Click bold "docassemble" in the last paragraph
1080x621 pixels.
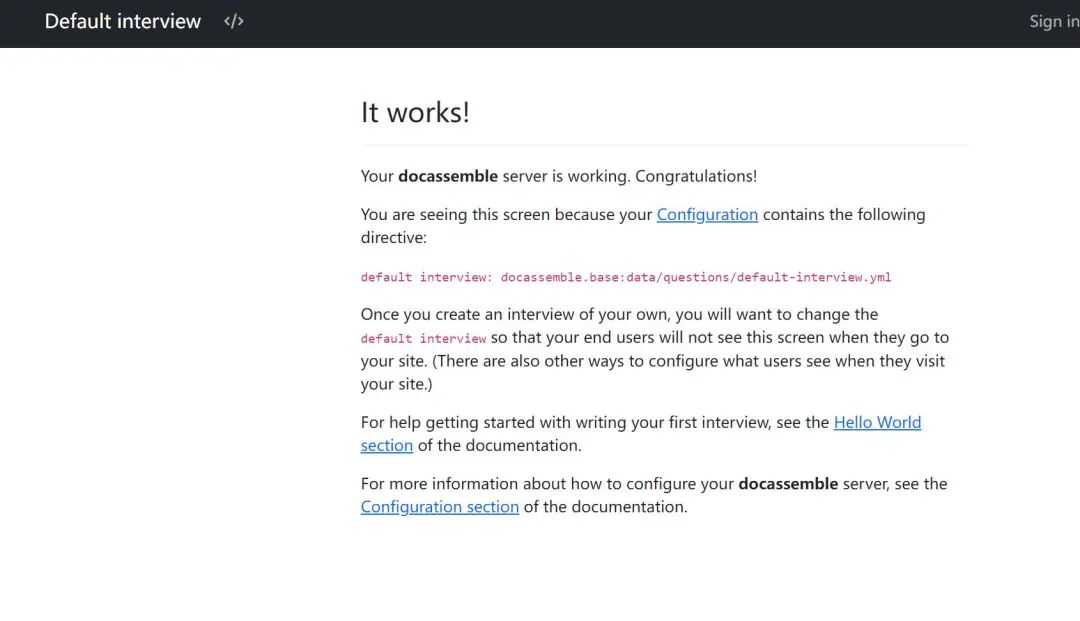[788, 484]
